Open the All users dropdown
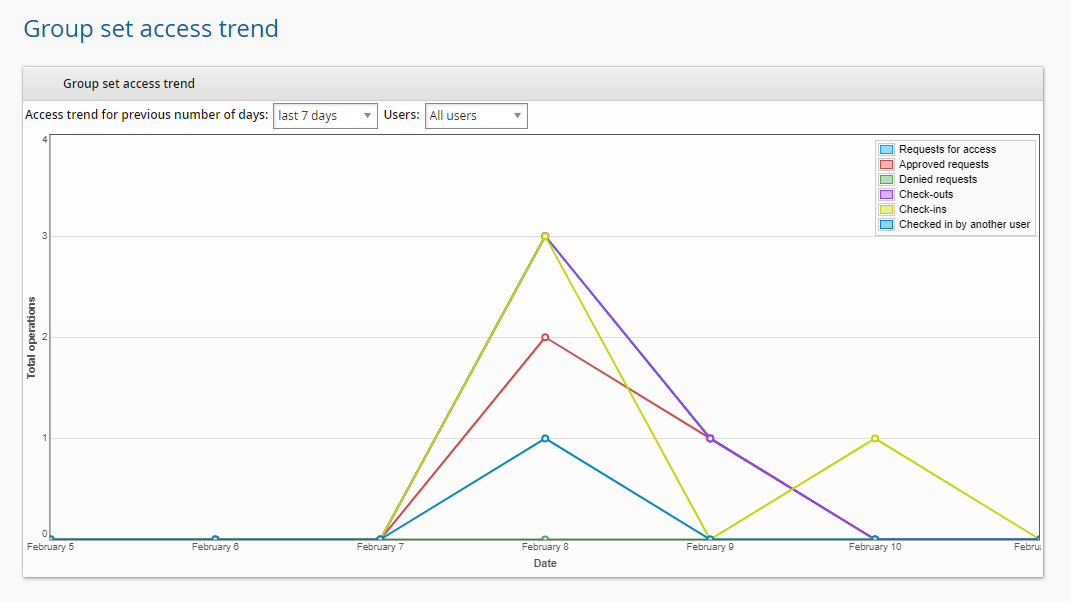Image resolution: width=1071 pixels, height=601 pixels. click(x=476, y=115)
